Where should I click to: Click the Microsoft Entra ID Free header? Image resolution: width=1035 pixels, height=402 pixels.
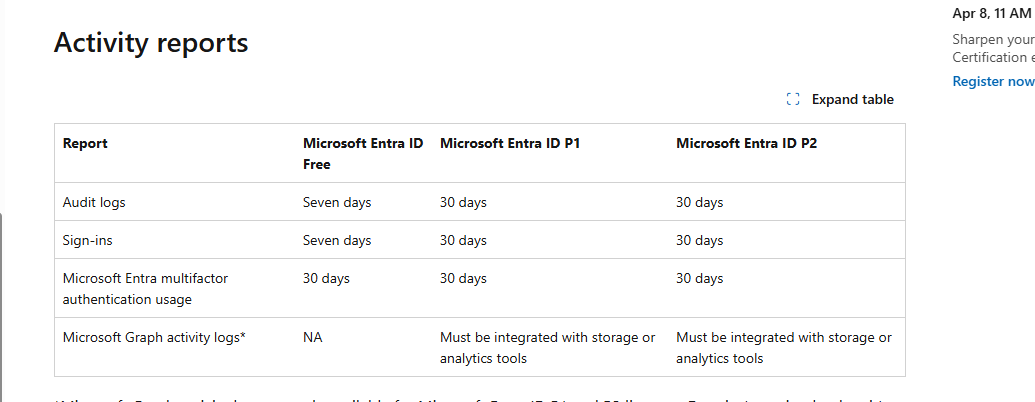pyautogui.click(x=363, y=153)
